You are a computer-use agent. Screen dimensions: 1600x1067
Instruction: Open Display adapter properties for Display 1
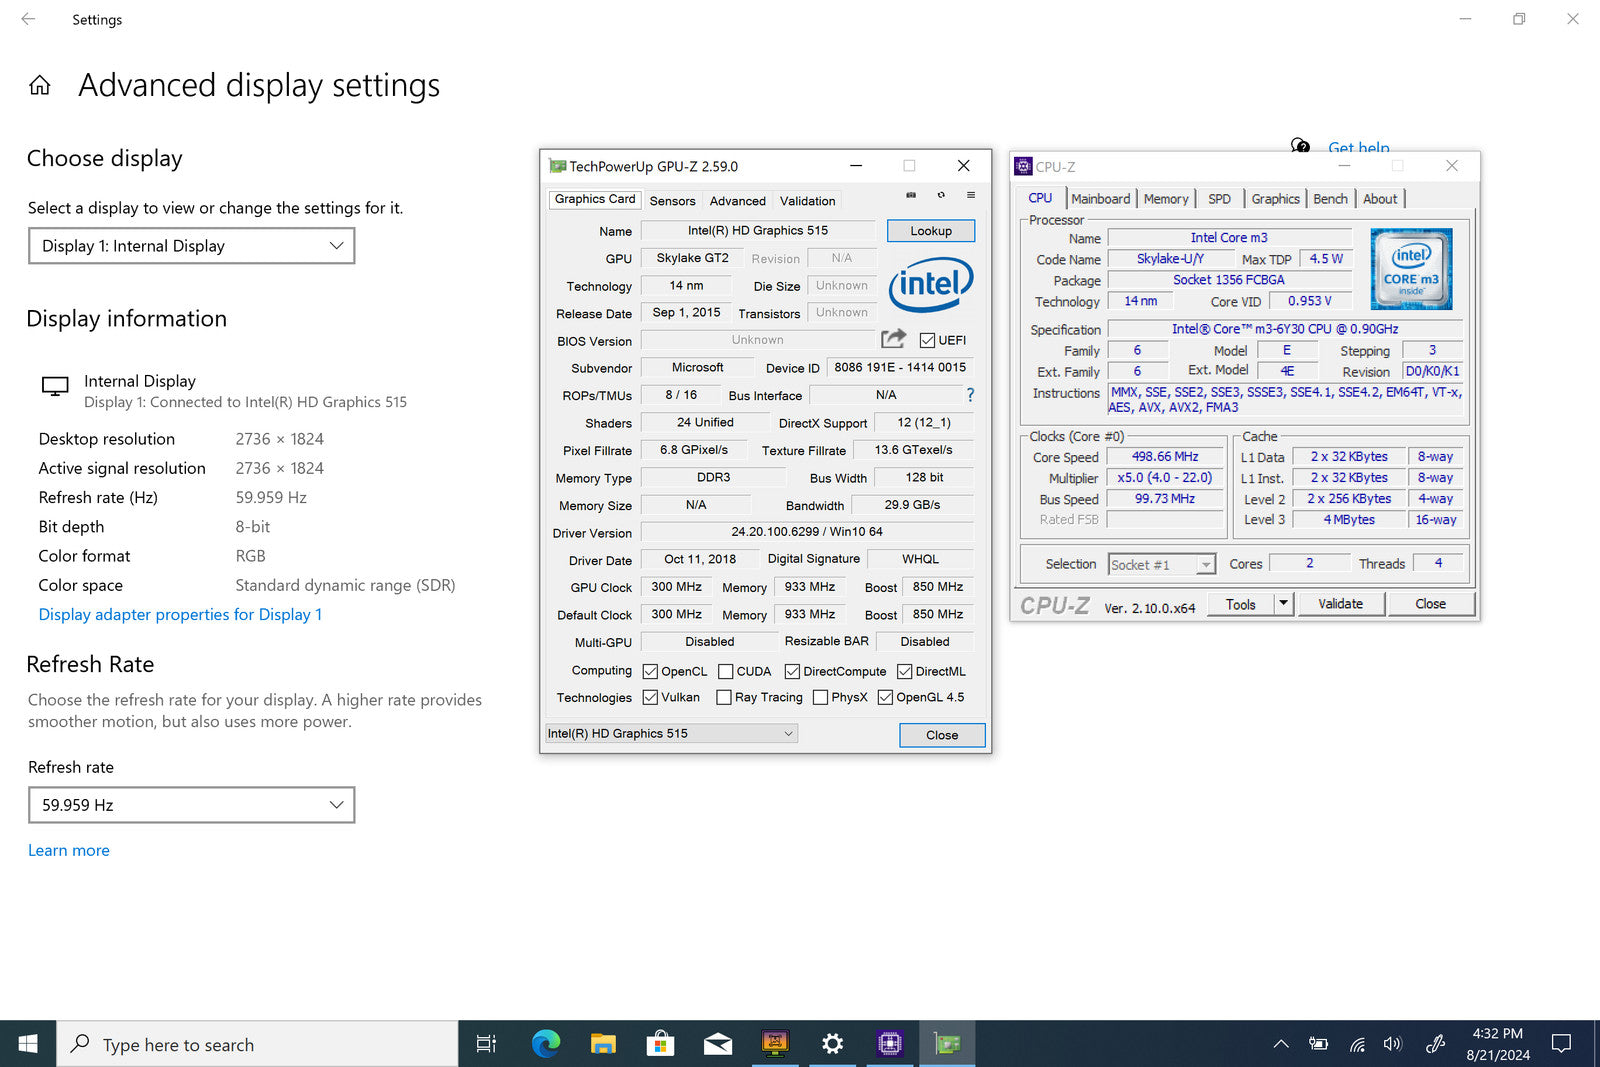pos(180,615)
